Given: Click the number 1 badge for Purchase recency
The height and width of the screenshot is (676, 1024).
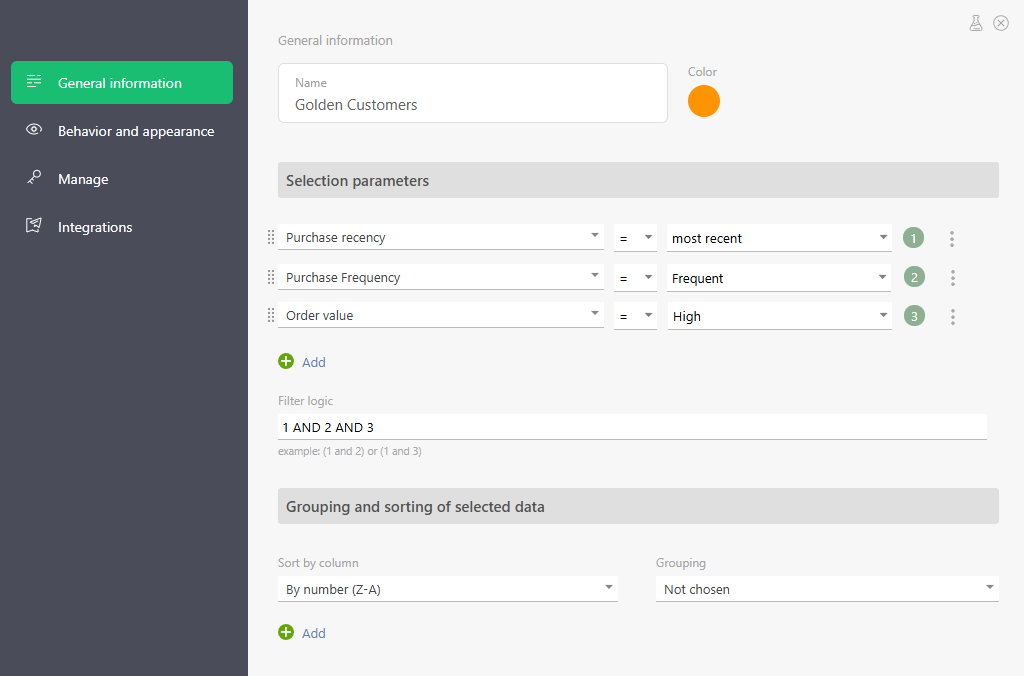Looking at the screenshot, I should pyautogui.click(x=914, y=238).
